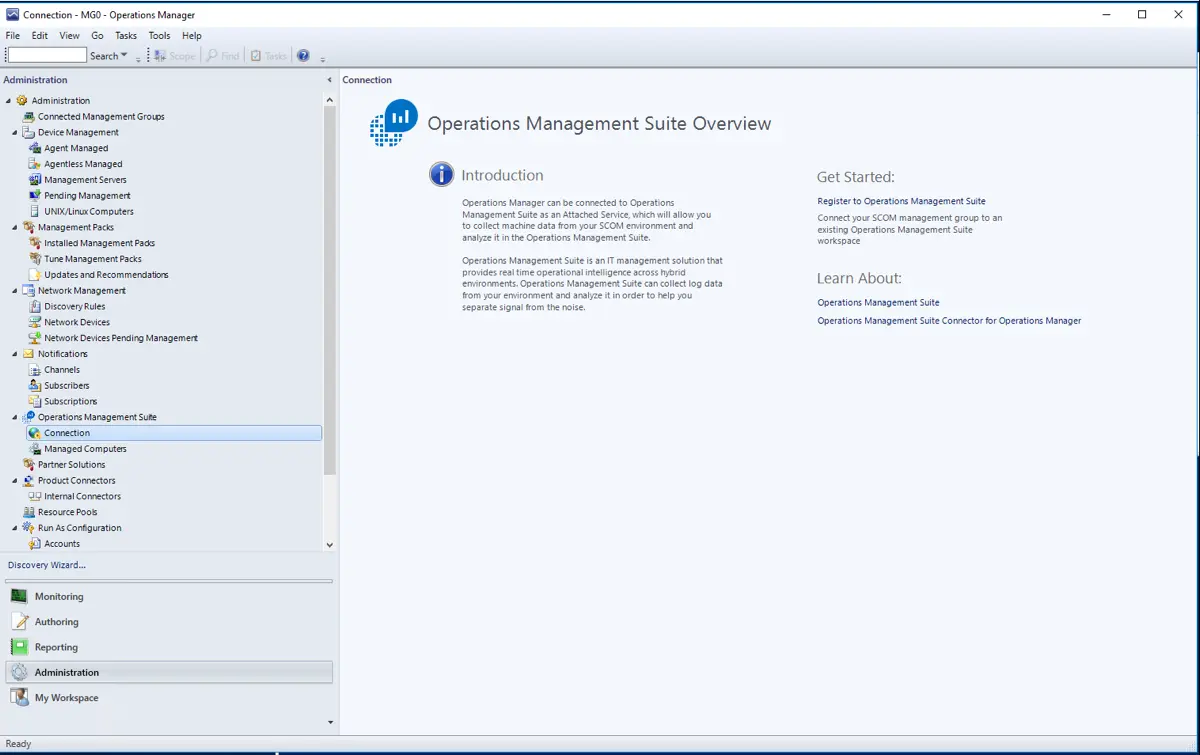Viewport: 1200px width, 755px height.
Task: Click the Resource Pools icon
Action: [29, 512]
